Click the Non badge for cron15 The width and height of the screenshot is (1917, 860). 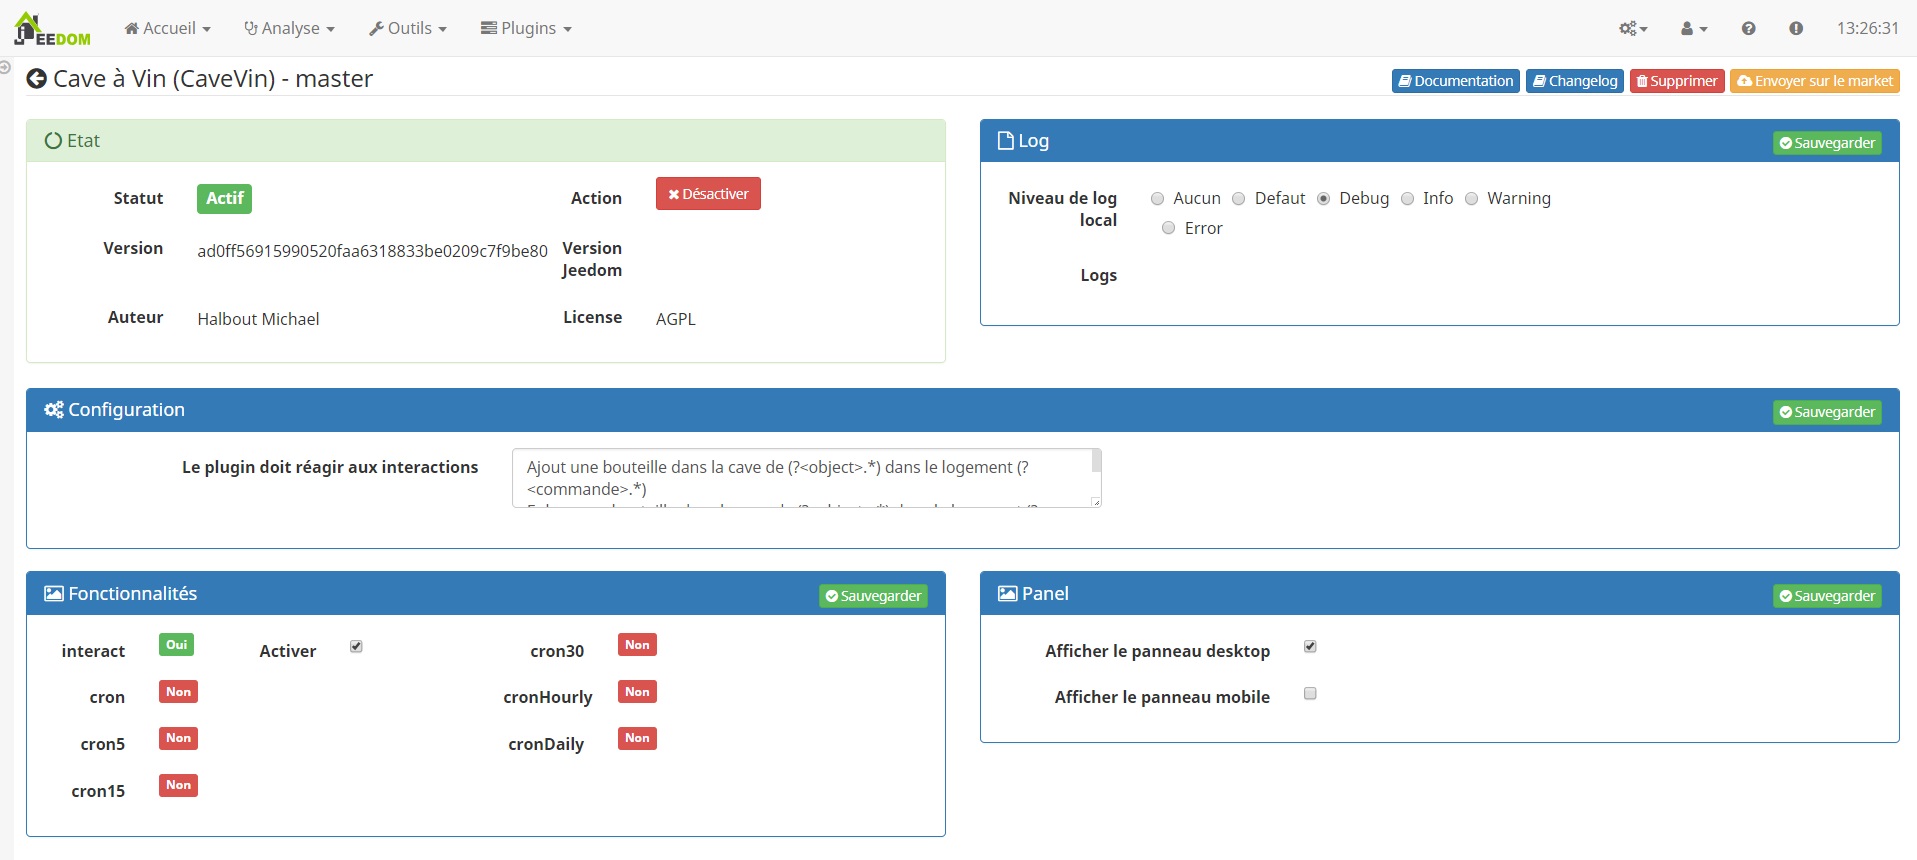click(x=178, y=785)
